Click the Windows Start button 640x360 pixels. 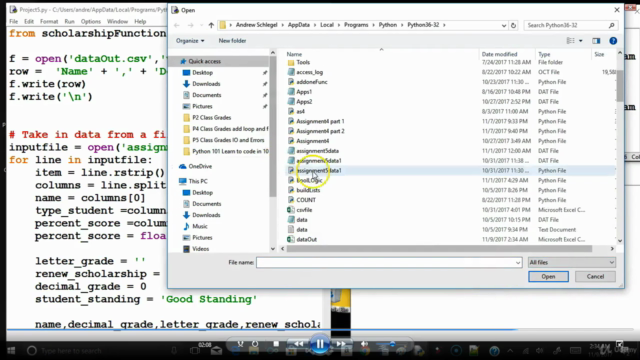pyautogui.click(x=11, y=351)
